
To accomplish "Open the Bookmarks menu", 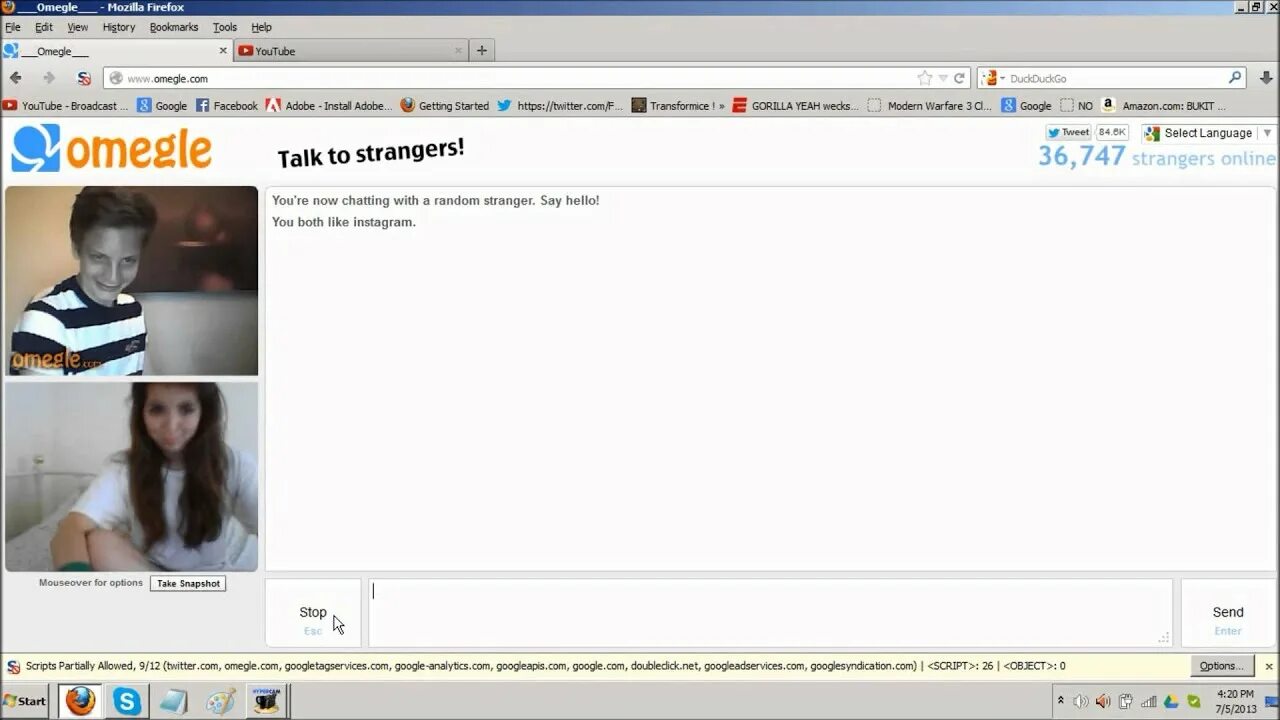I will (174, 27).
